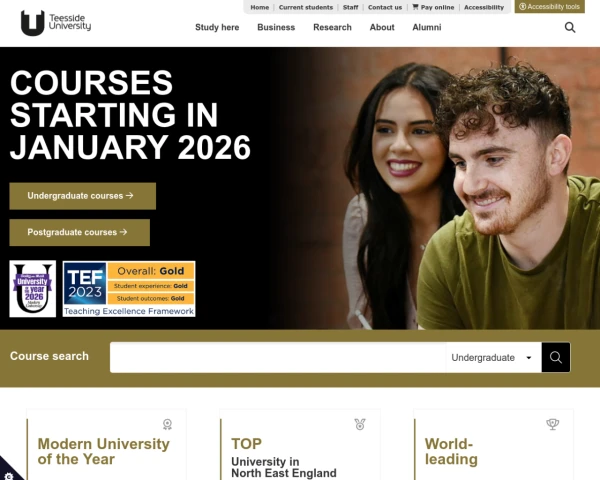Image resolution: width=600 pixels, height=480 pixels.
Task: Open the Pay online cart link
Action: [433, 7]
